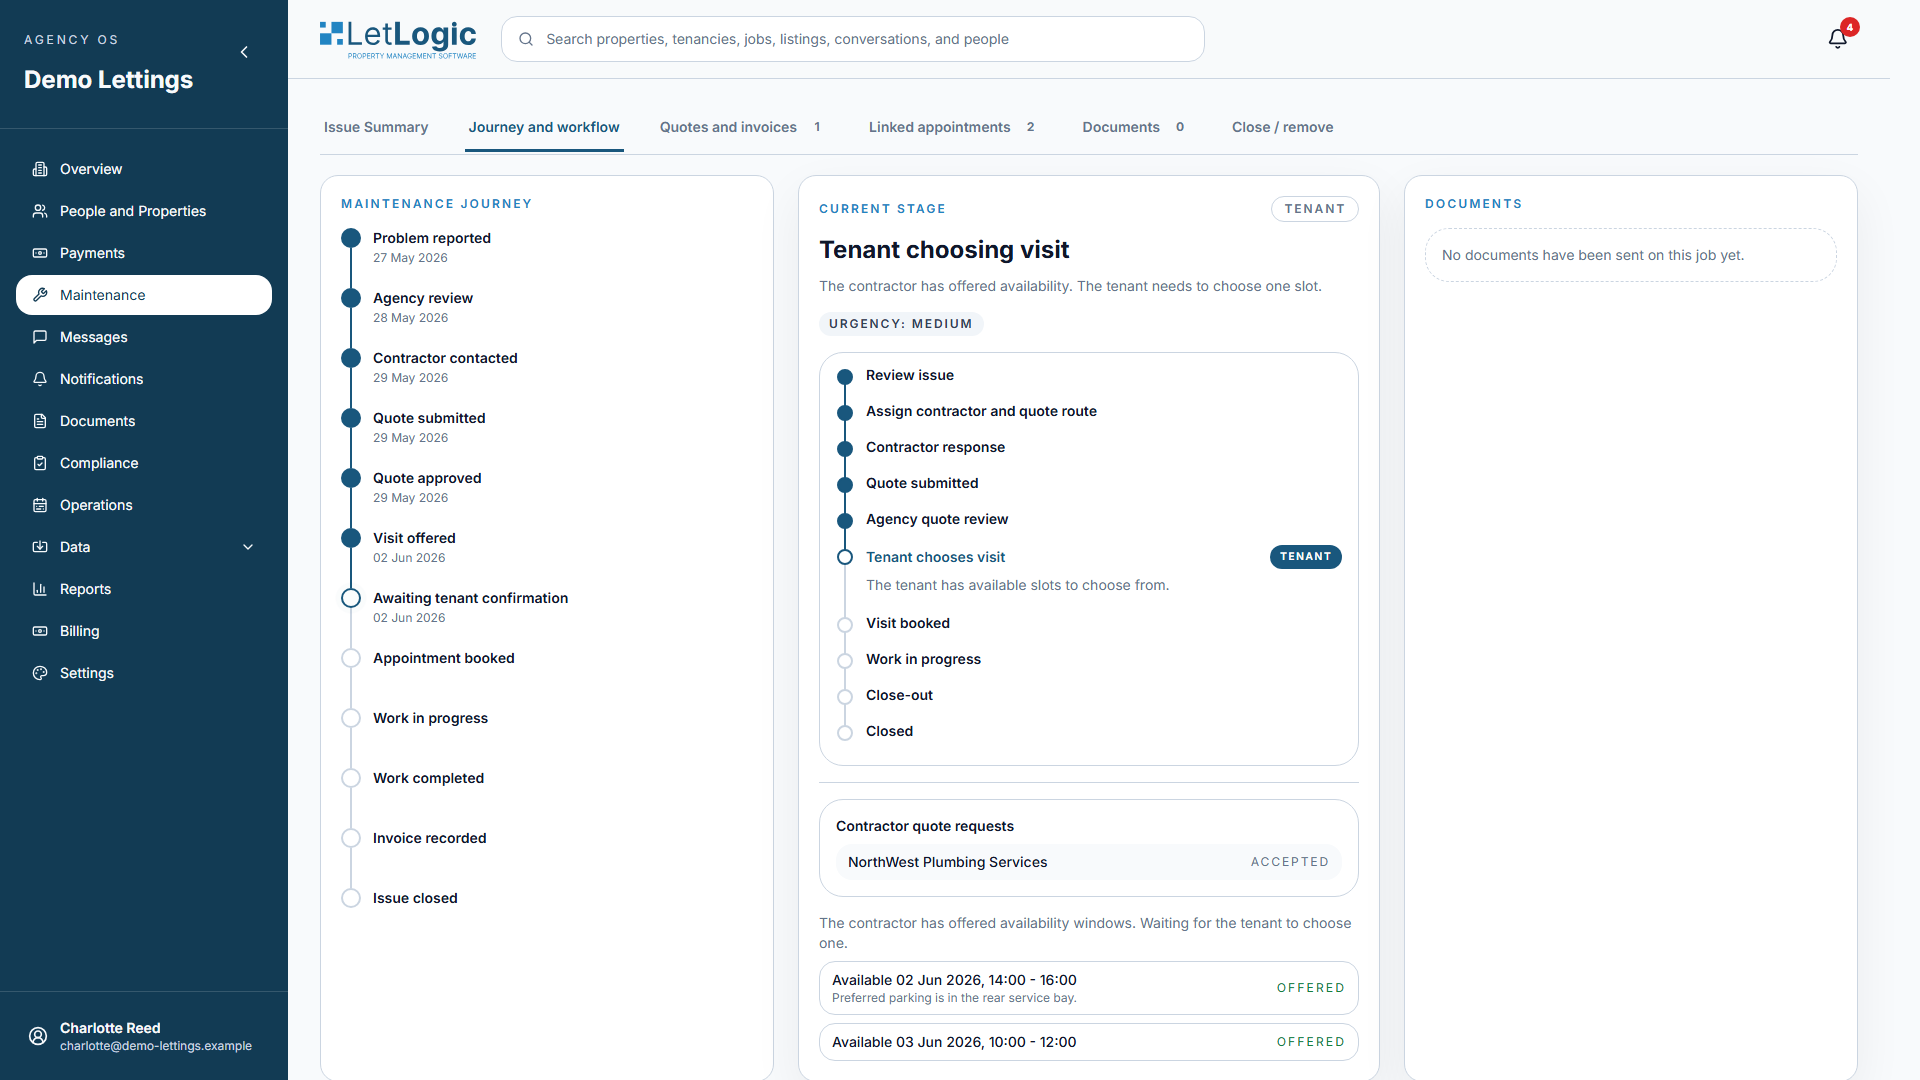Click the Close-out workflow step

click(x=899, y=695)
